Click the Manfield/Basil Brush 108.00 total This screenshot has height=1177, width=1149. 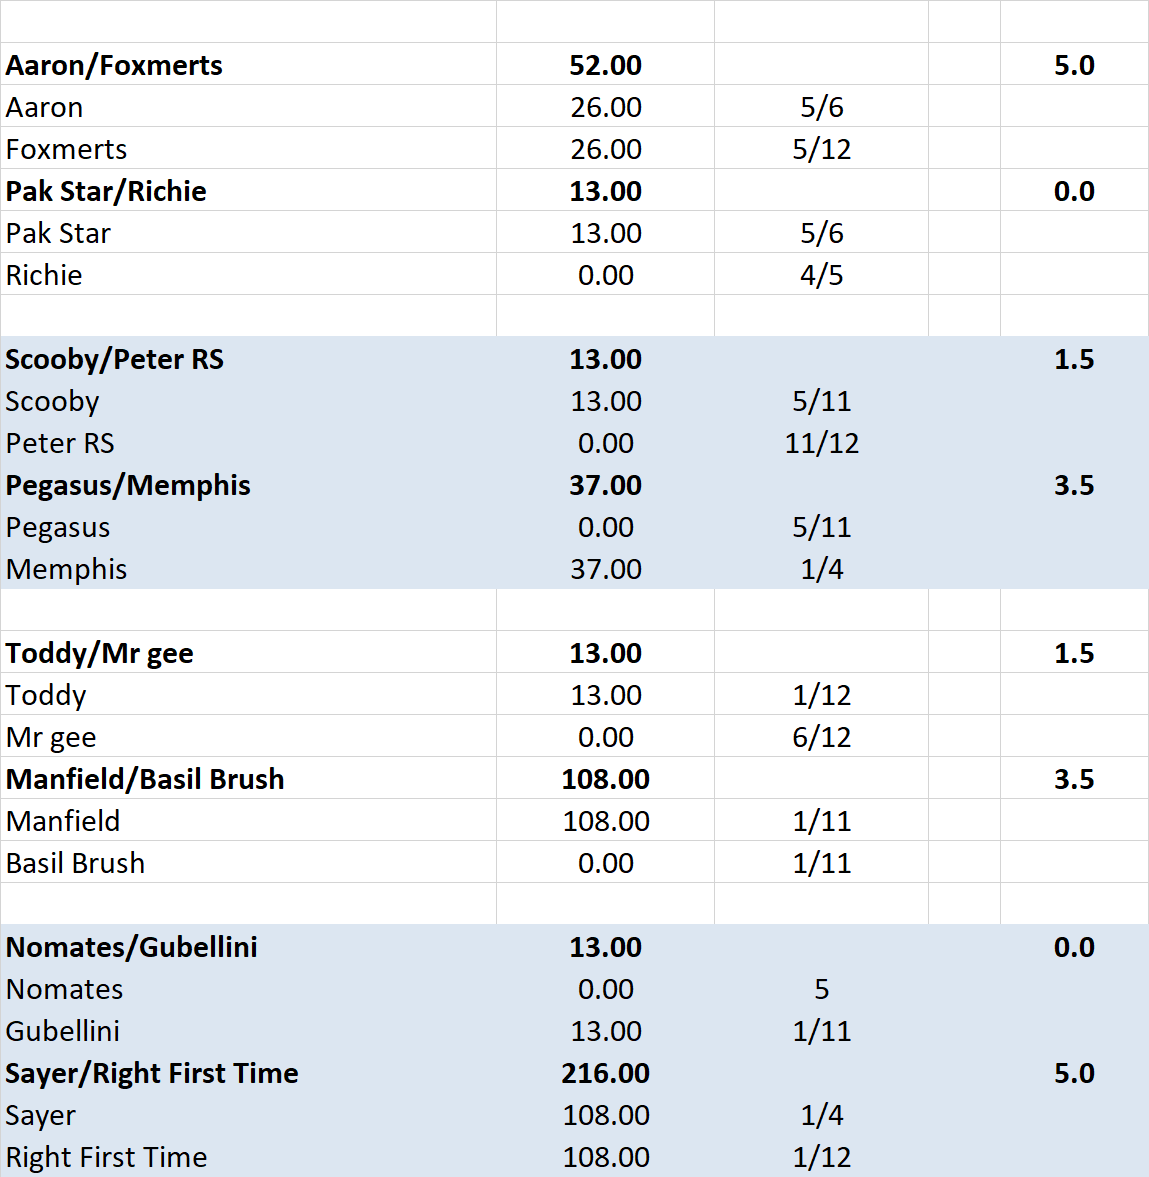click(x=605, y=779)
